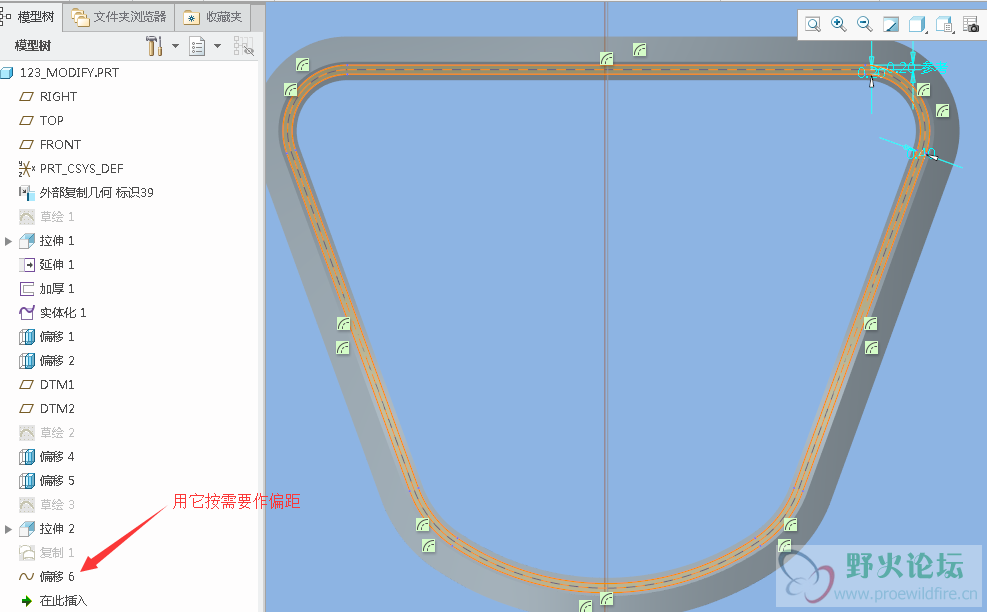Viewport: 987px width, 612px height.
Task: Open the saved orientations icon
Action: pos(944,25)
